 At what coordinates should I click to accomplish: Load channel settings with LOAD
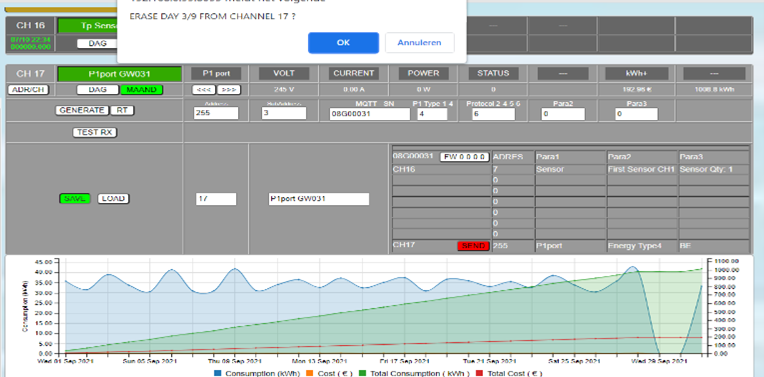tap(113, 199)
